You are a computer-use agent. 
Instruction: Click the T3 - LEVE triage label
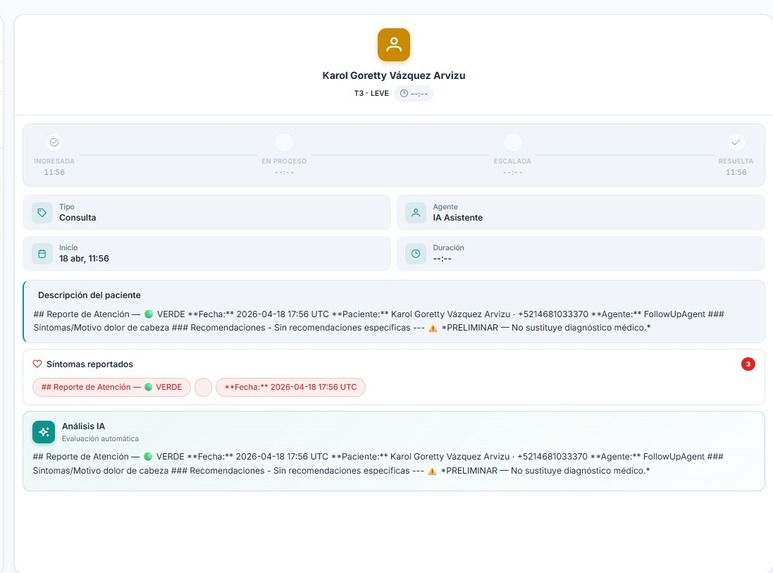click(x=371, y=93)
